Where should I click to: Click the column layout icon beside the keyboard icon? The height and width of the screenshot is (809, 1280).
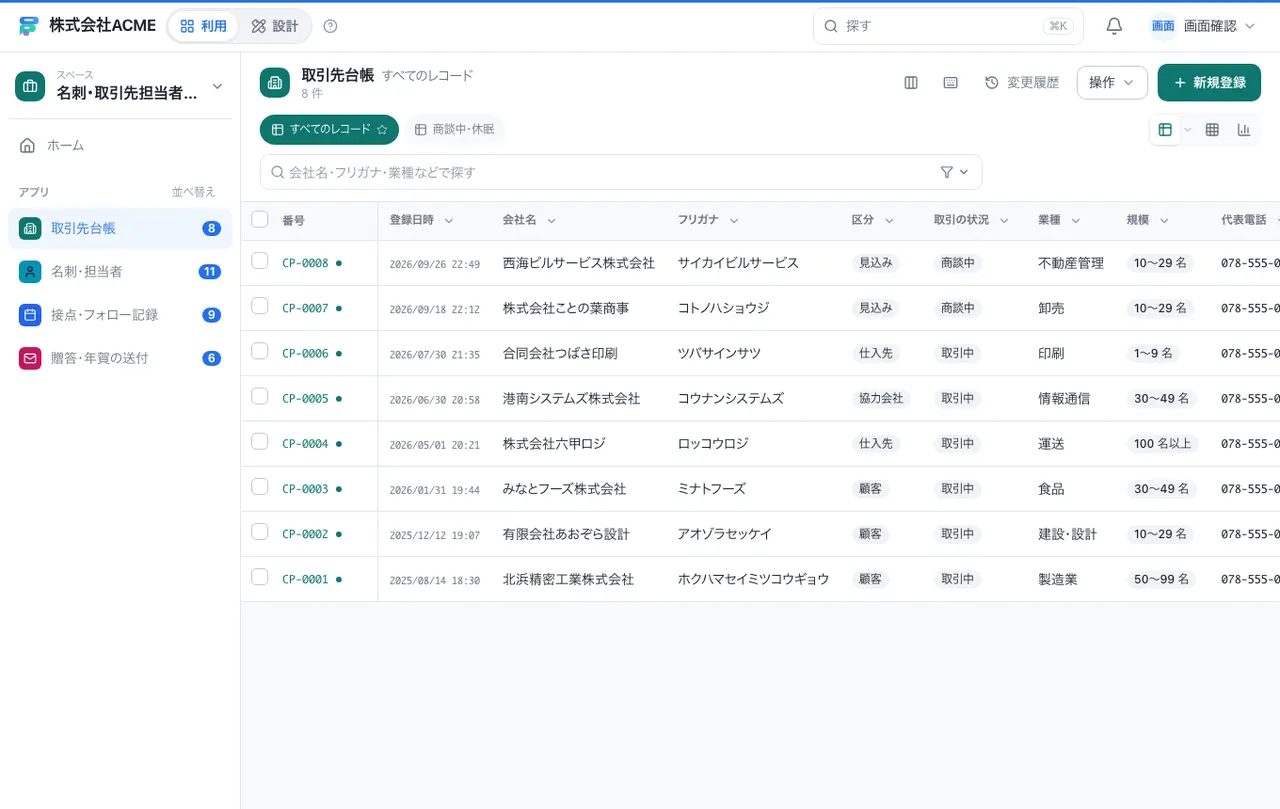pyautogui.click(x=911, y=83)
